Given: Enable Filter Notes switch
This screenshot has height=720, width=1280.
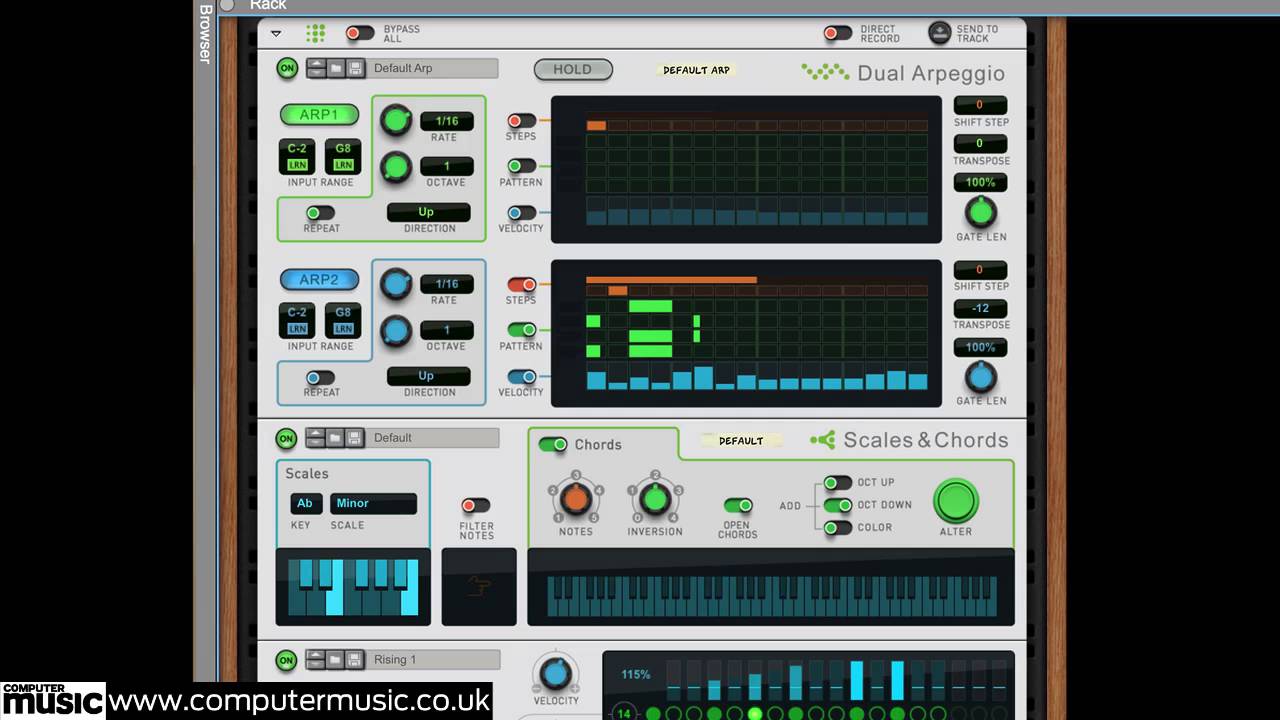Looking at the screenshot, I should point(476,506).
